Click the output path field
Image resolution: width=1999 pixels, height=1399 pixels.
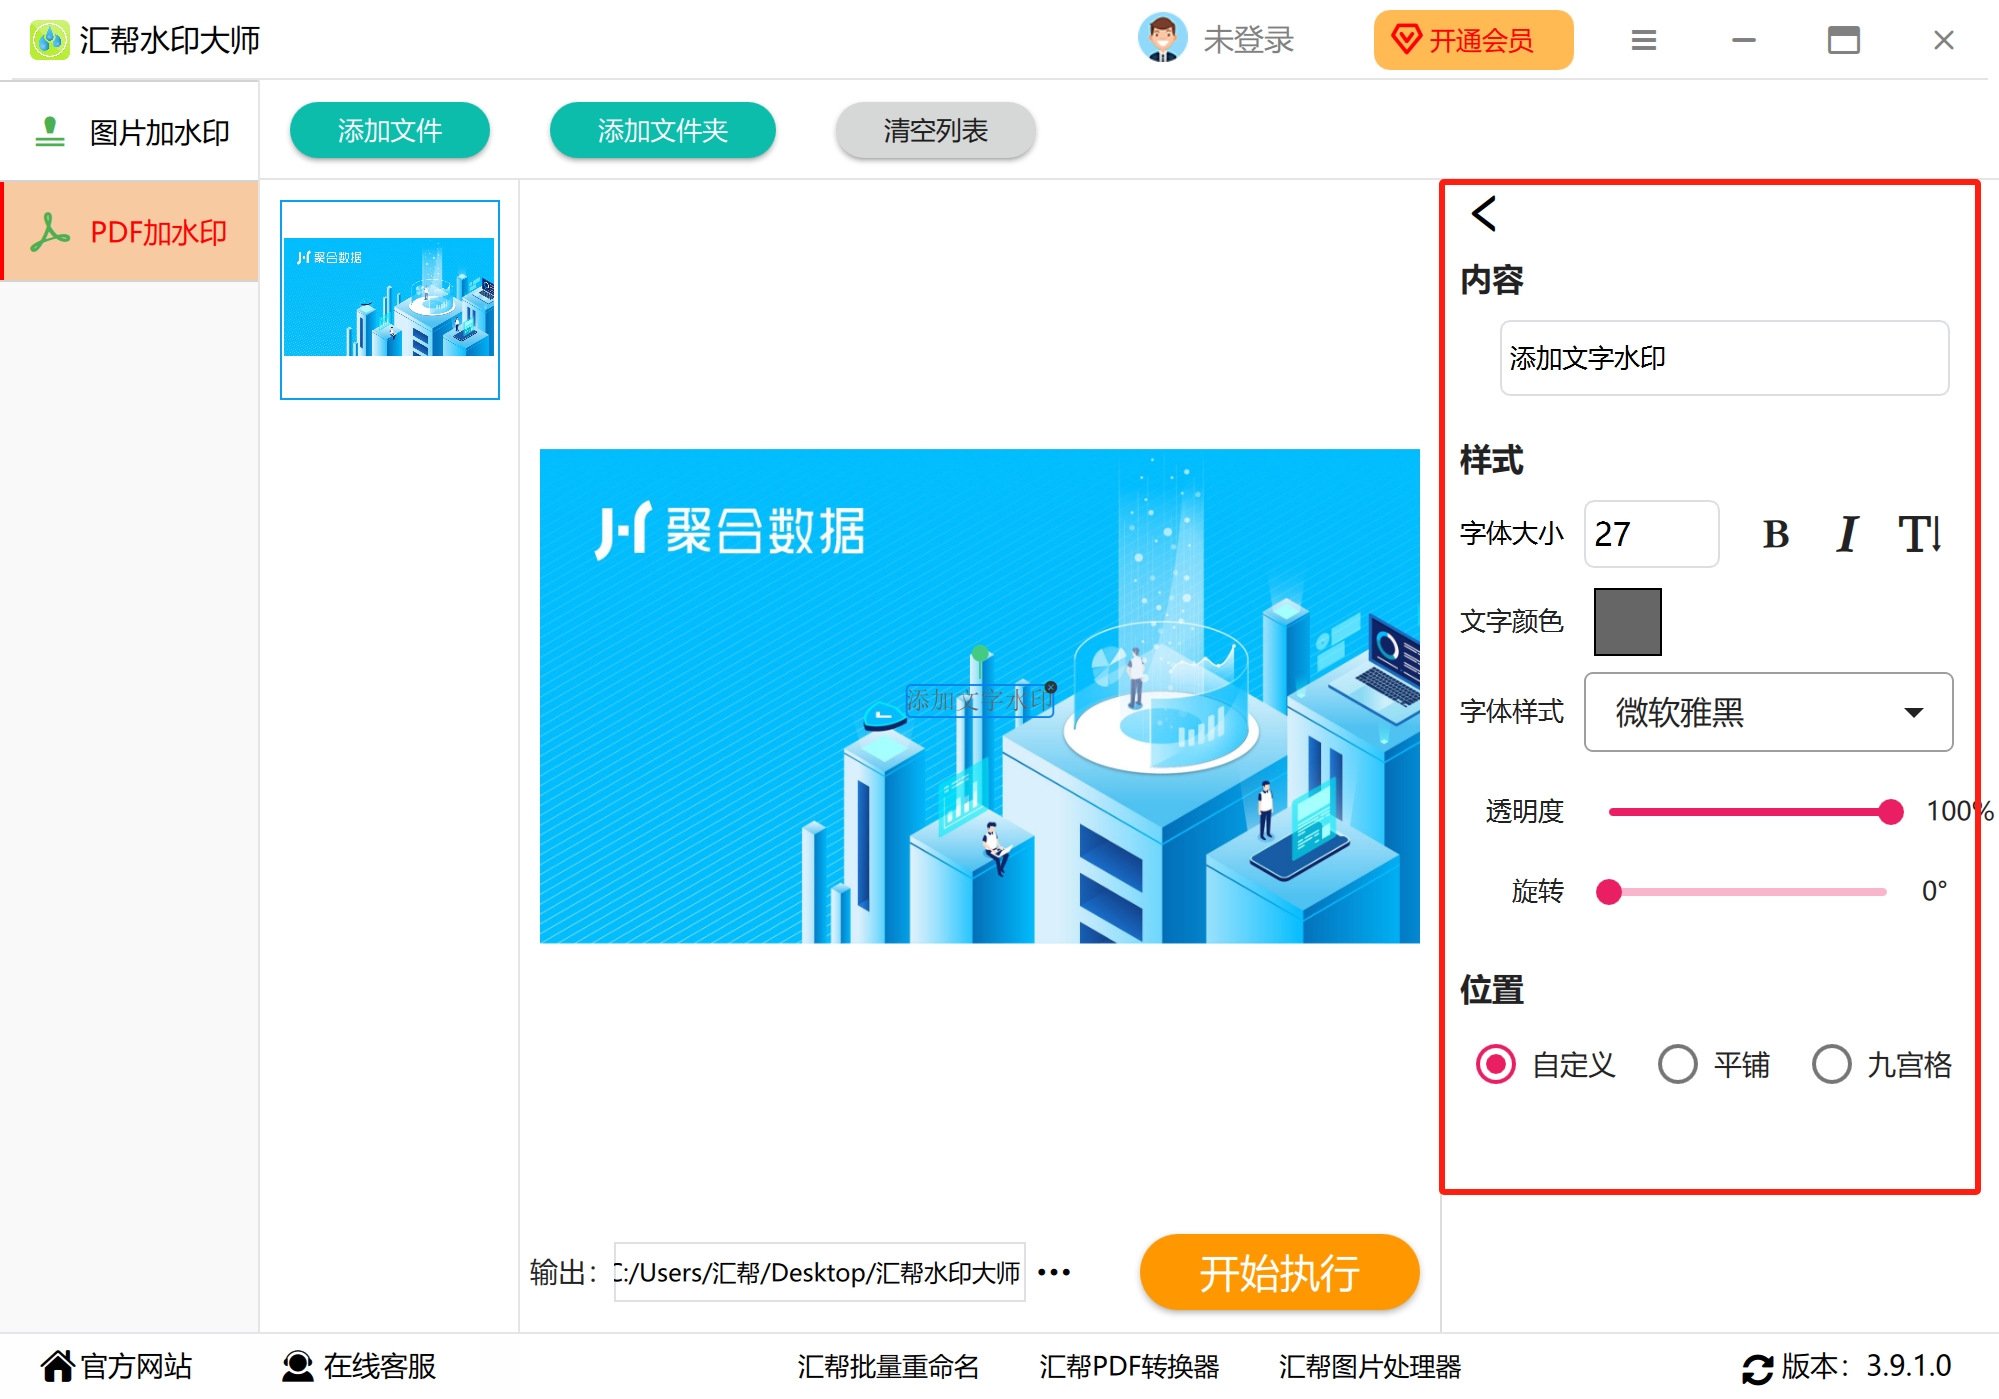(x=819, y=1272)
